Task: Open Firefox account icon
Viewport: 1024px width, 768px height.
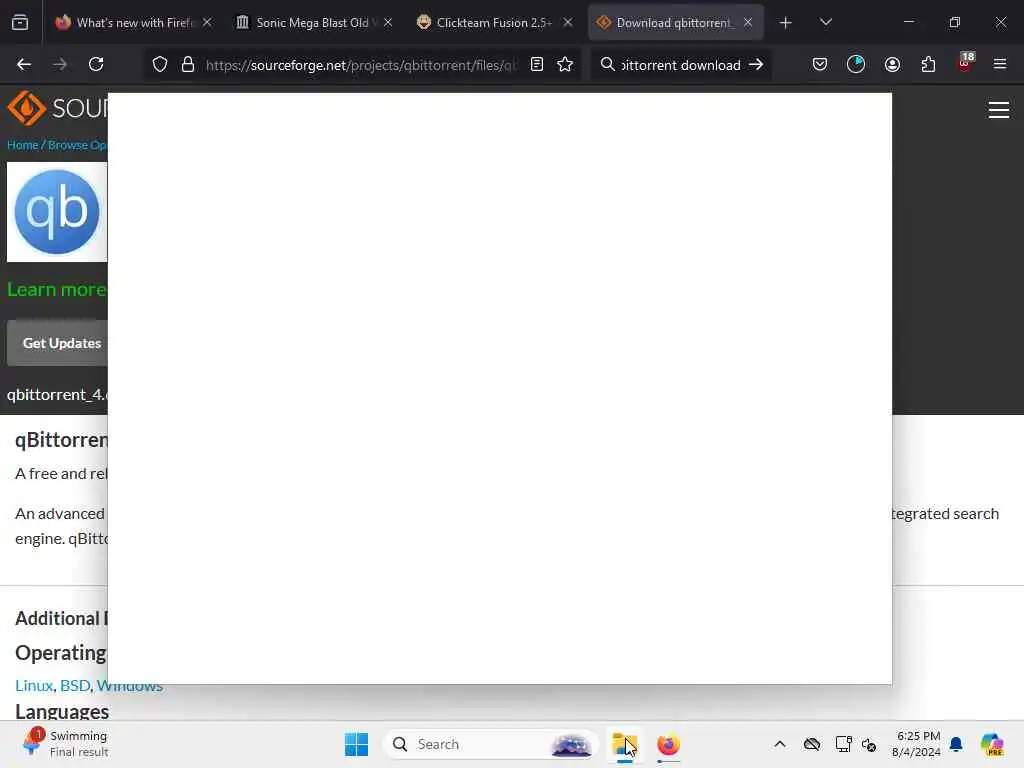Action: click(892, 64)
